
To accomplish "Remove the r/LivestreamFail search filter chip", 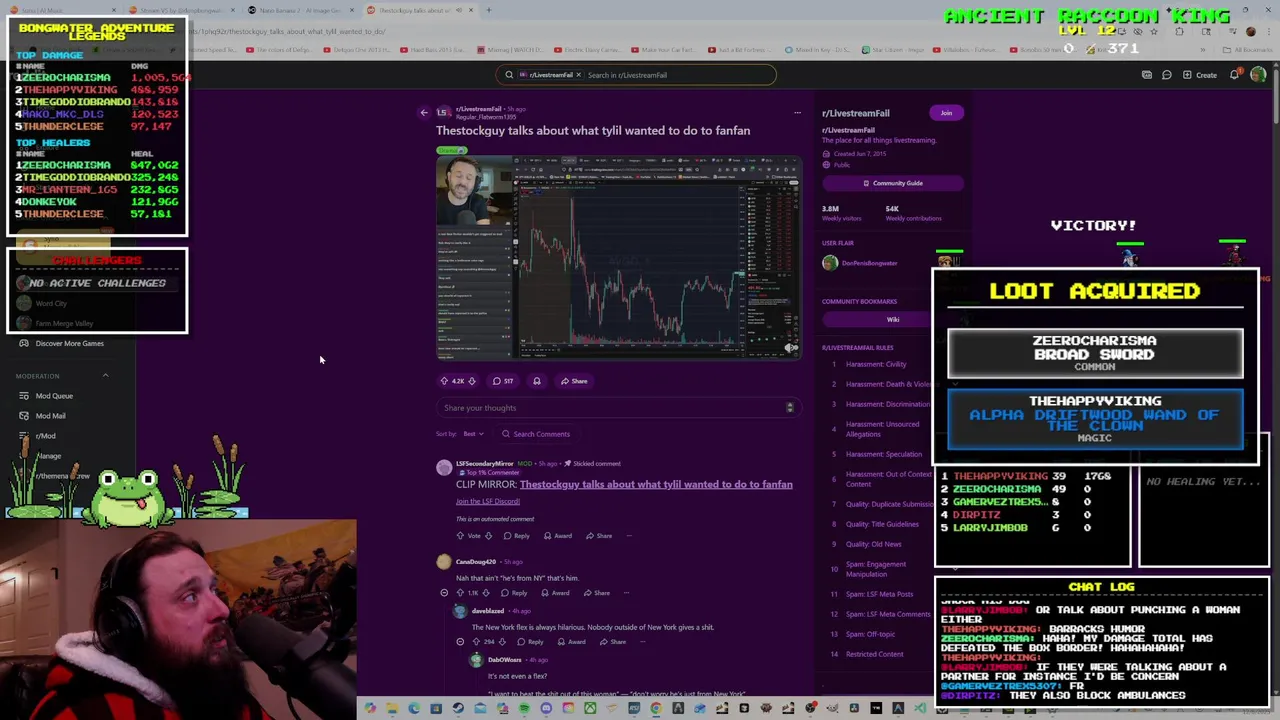I will [578, 75].
